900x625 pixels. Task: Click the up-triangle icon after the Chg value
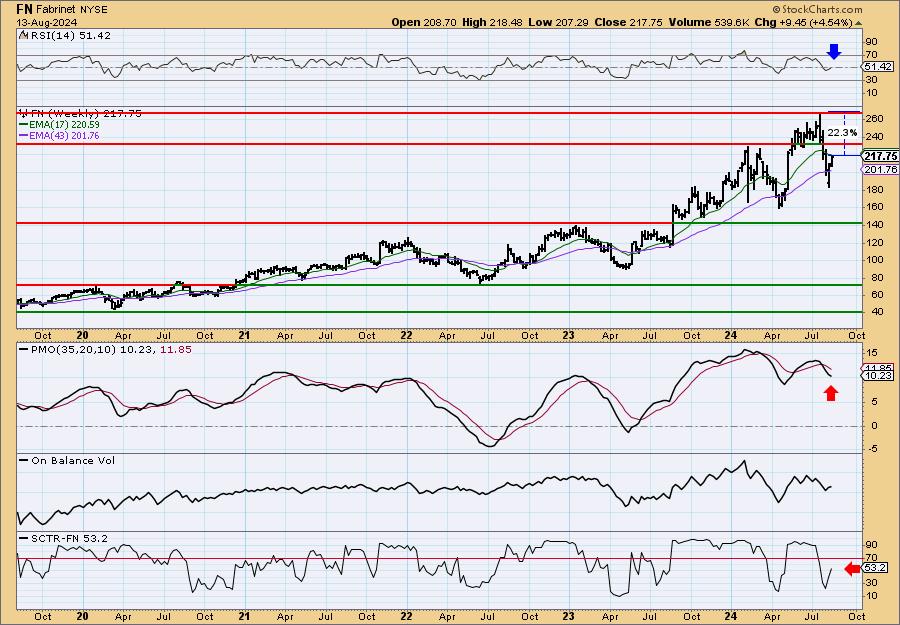(x=858, y=23)
